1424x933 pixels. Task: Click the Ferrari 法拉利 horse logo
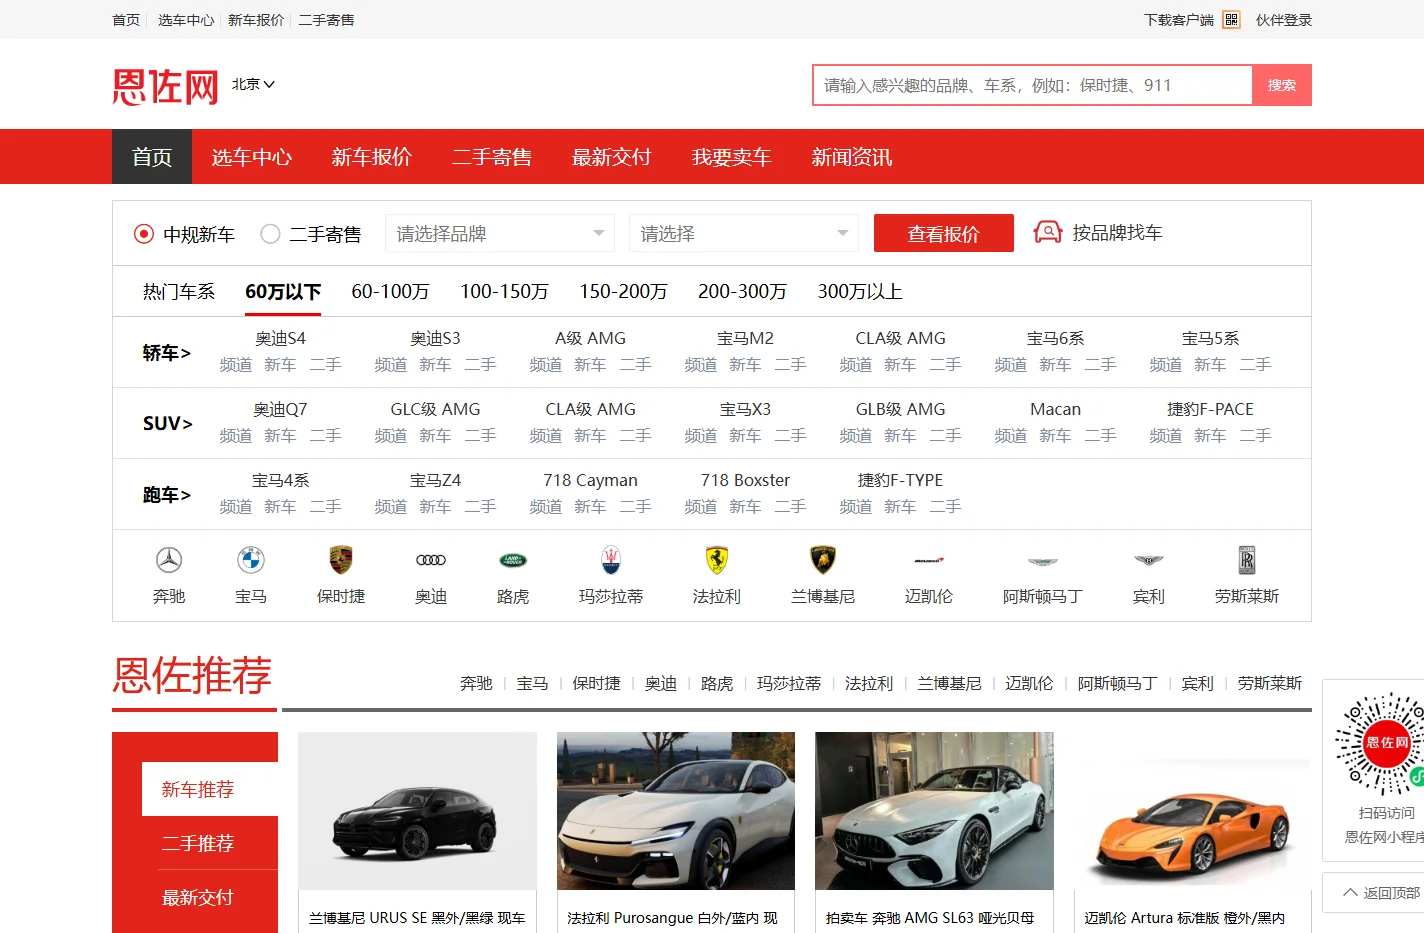point(717,560)
